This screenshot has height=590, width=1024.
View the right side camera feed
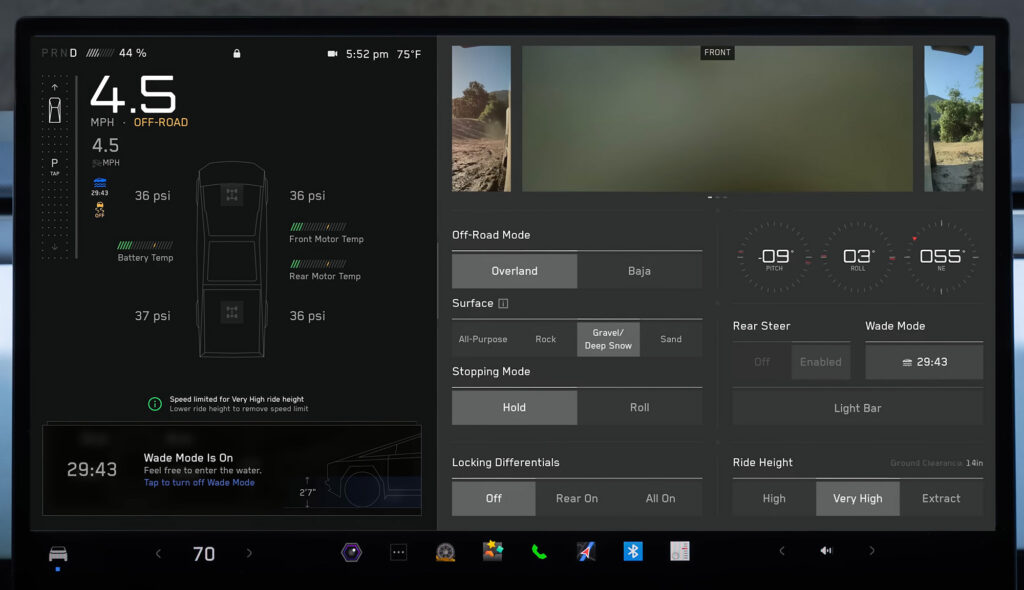tap(953, 118)
